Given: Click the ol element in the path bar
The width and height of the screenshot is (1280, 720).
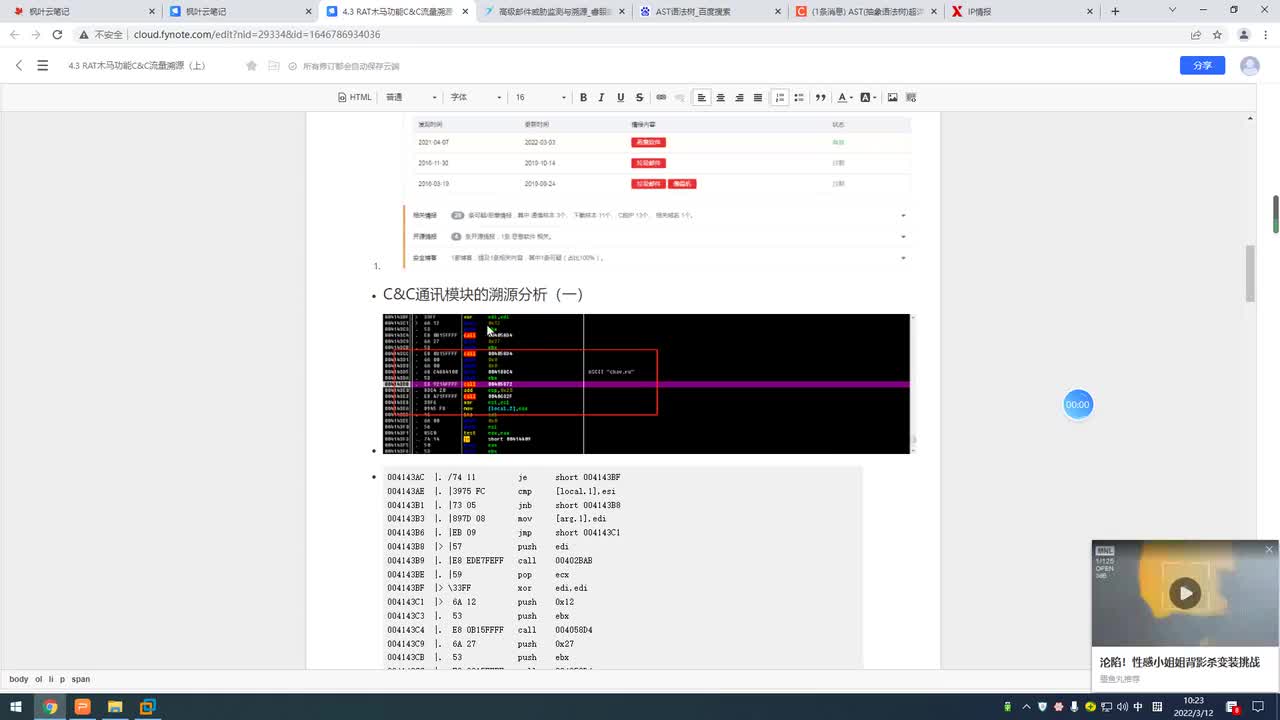Looking at the screenshot, I should tap(38, 679).
